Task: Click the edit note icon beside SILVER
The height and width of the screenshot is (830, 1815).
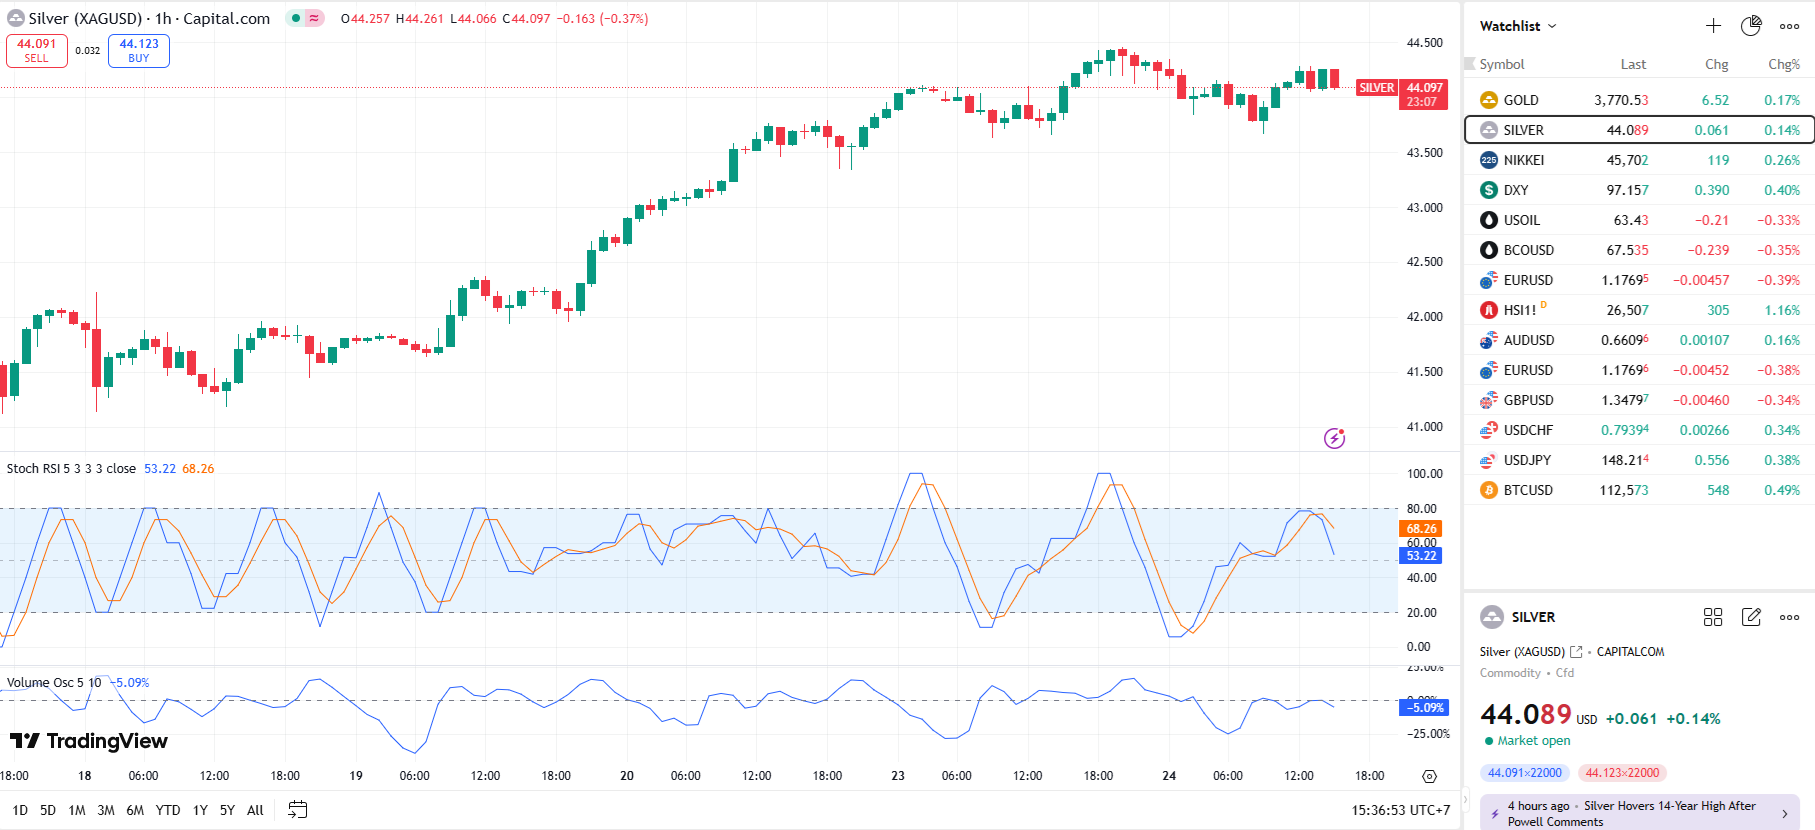Action: coord(1751,617)
